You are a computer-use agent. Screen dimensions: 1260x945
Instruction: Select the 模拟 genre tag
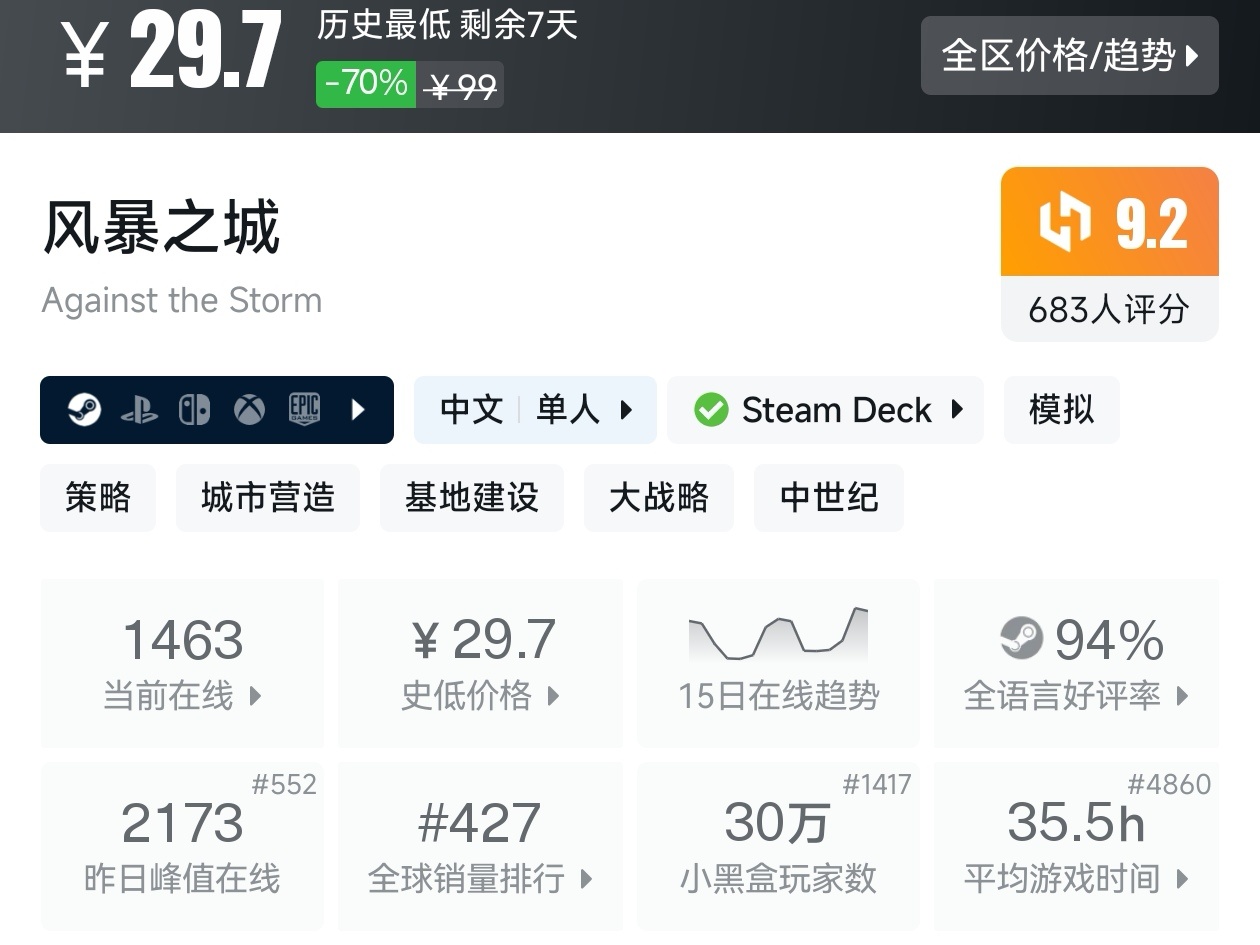(x=1061, y=410)
